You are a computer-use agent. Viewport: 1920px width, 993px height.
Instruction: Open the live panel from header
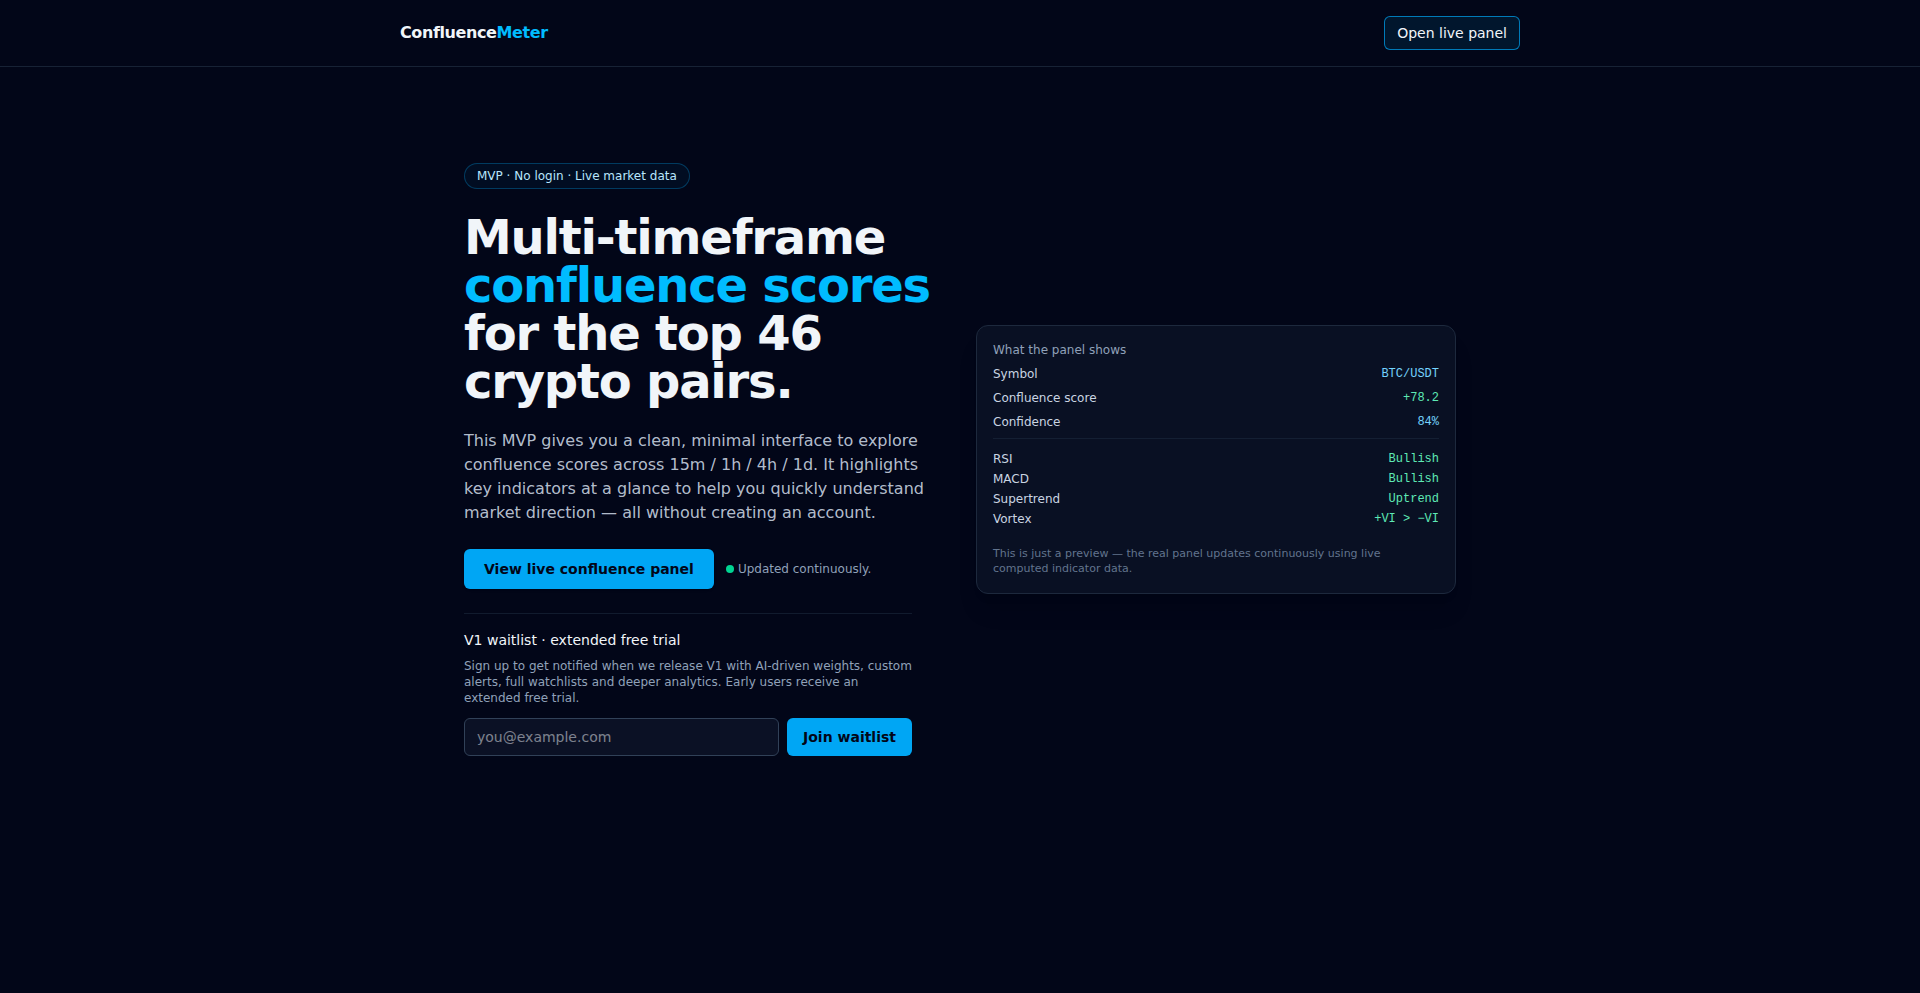[1451, 33]
